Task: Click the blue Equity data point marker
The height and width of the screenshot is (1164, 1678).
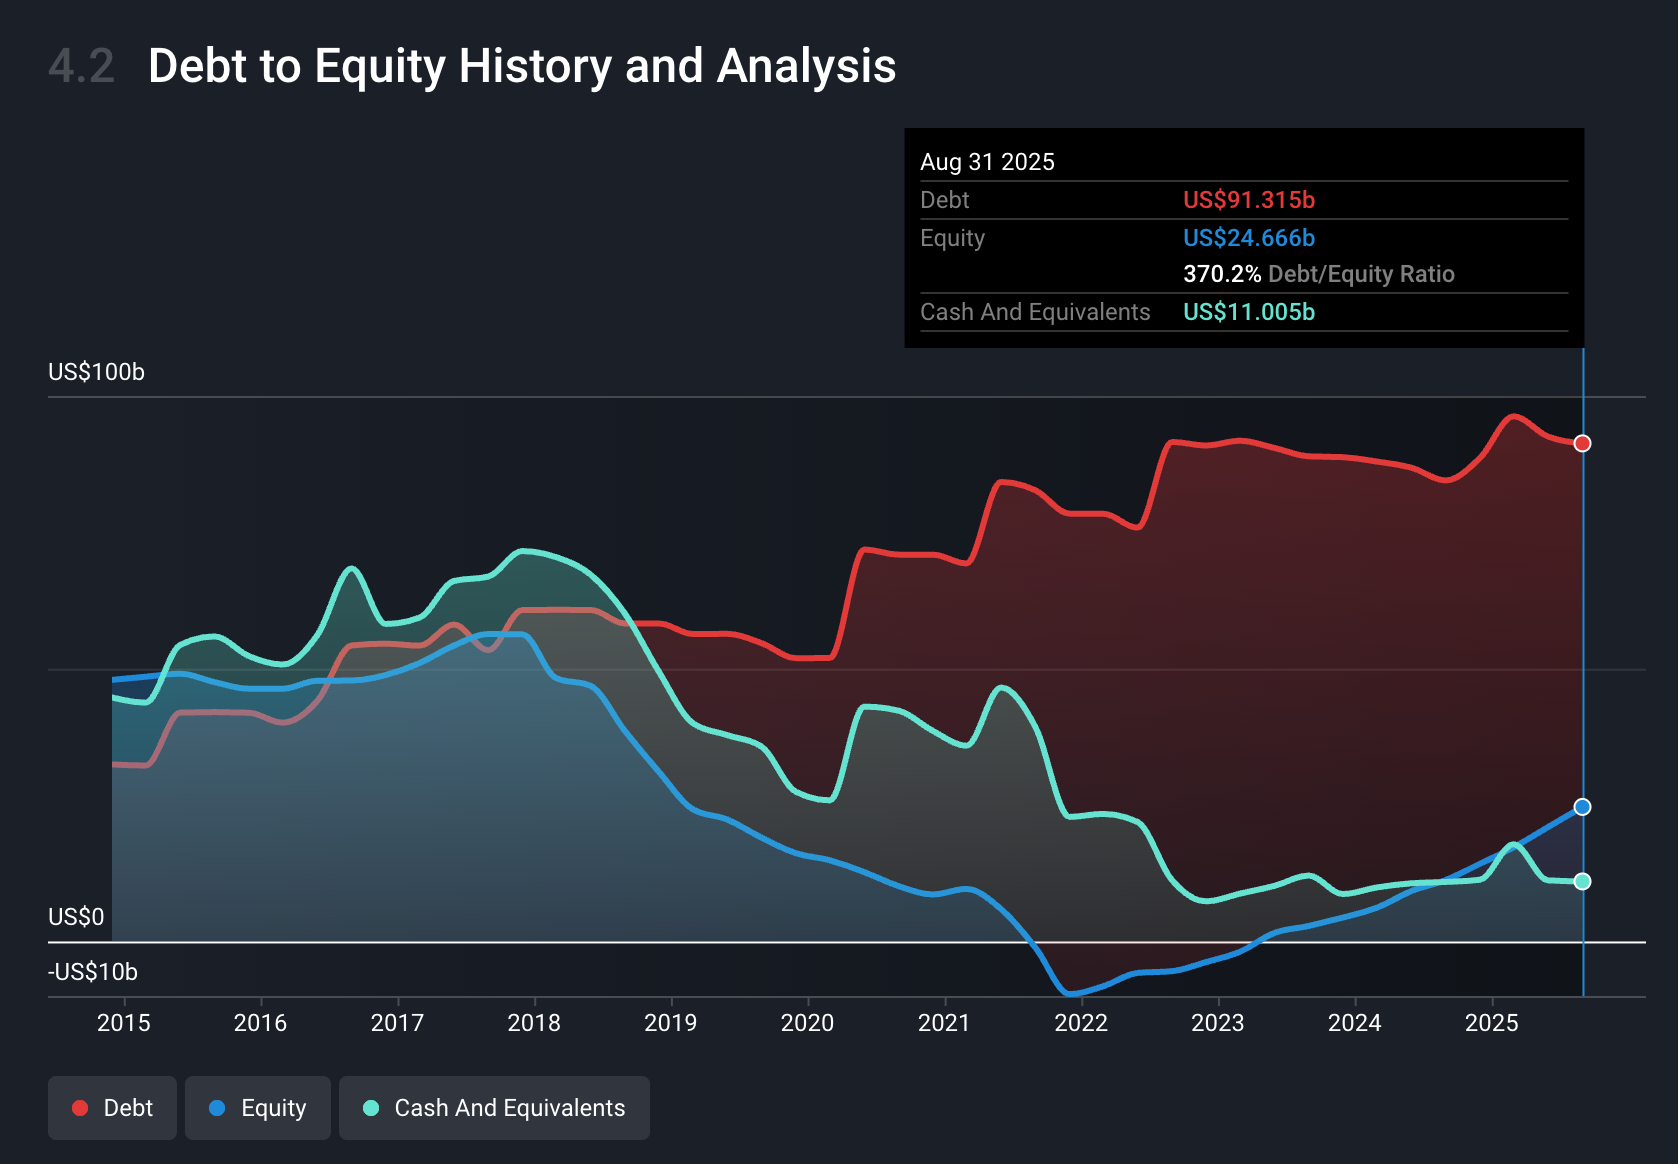Action: click(x=1582, y=807)
